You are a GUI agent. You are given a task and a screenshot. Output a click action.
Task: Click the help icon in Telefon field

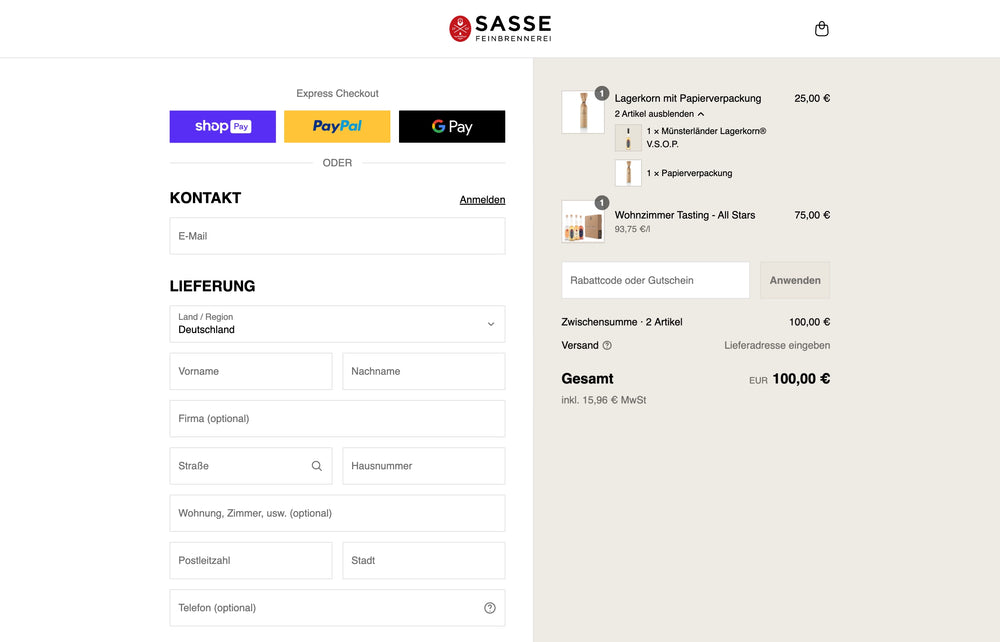tap(490, 608)
